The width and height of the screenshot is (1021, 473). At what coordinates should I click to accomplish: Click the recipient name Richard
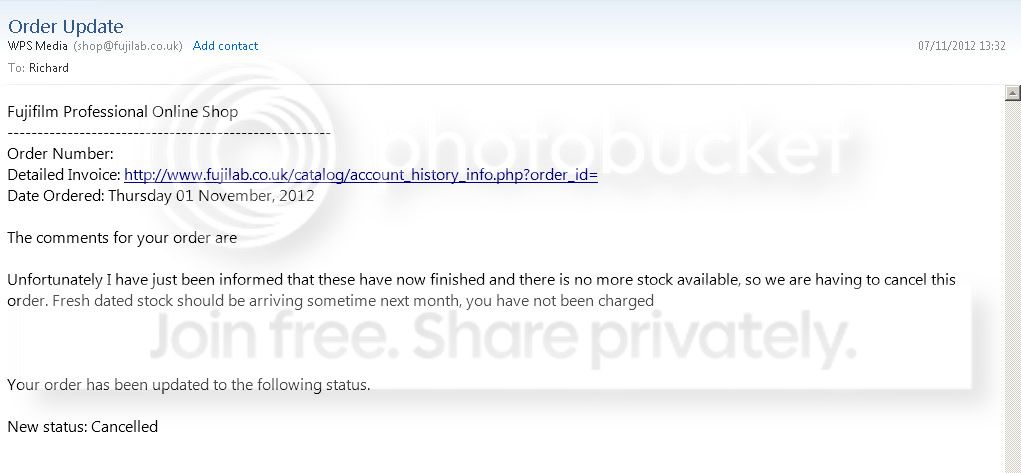coord(49,68)
